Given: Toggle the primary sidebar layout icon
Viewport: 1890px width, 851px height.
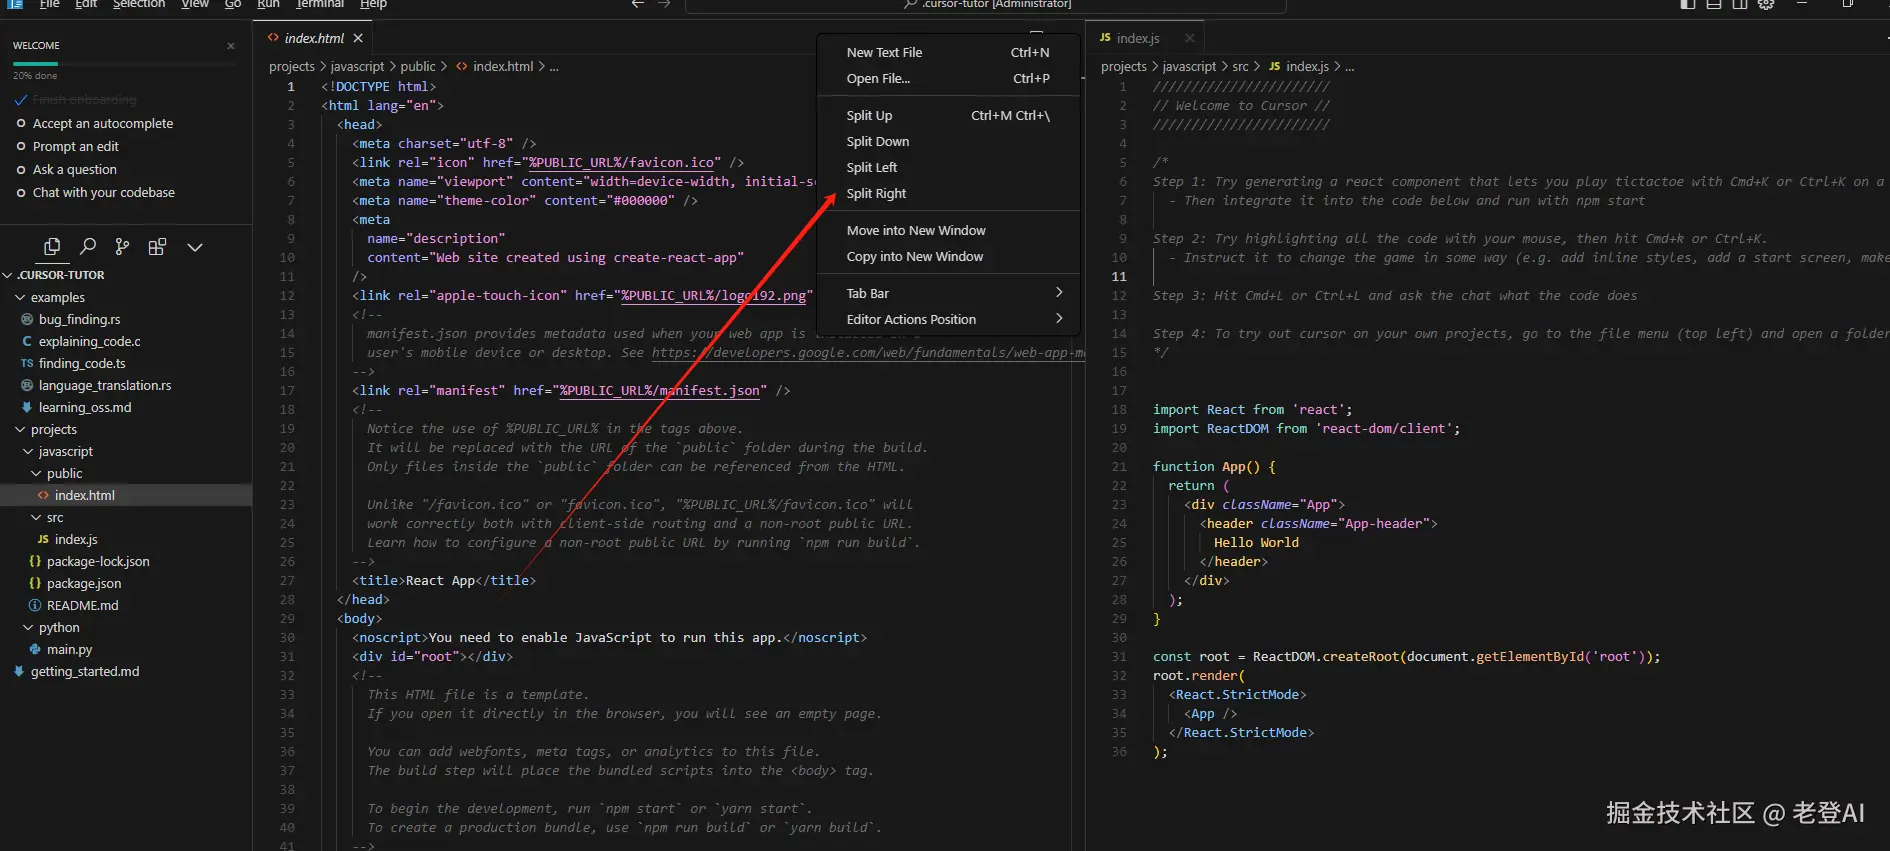Looking at the screenshot, I should [x=1688, y=4].
